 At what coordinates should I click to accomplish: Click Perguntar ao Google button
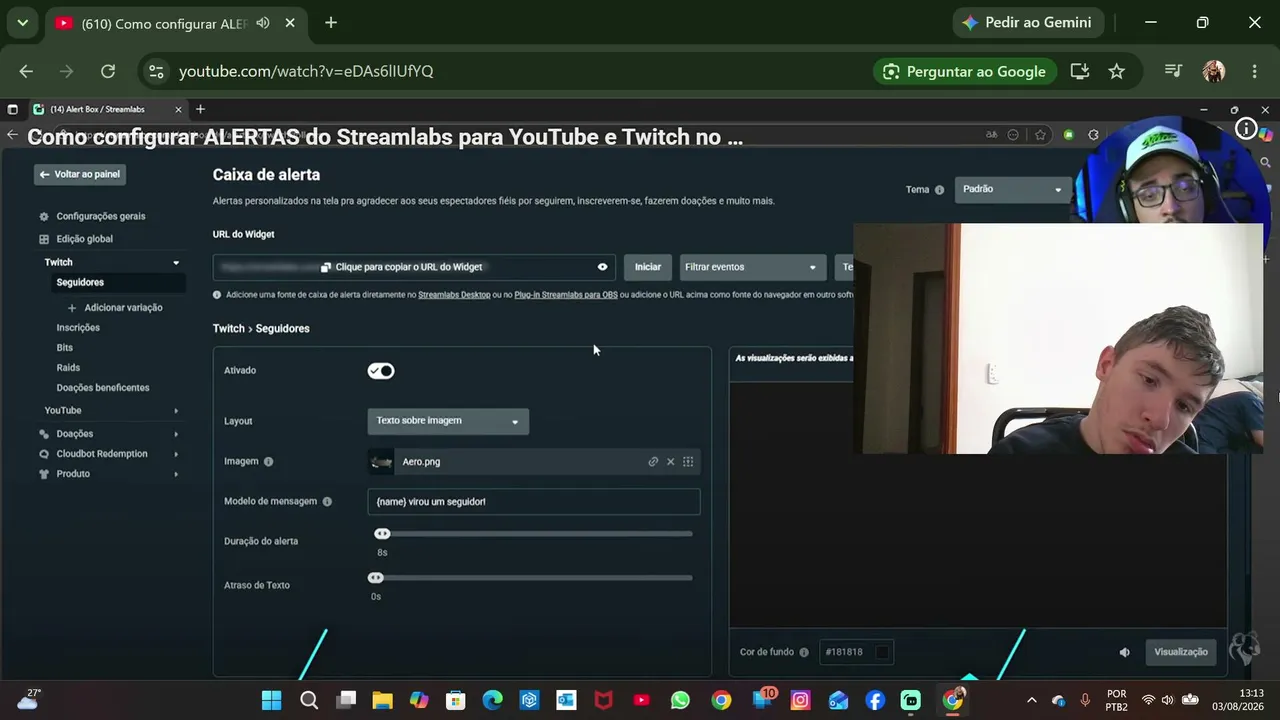pos(965,71)
